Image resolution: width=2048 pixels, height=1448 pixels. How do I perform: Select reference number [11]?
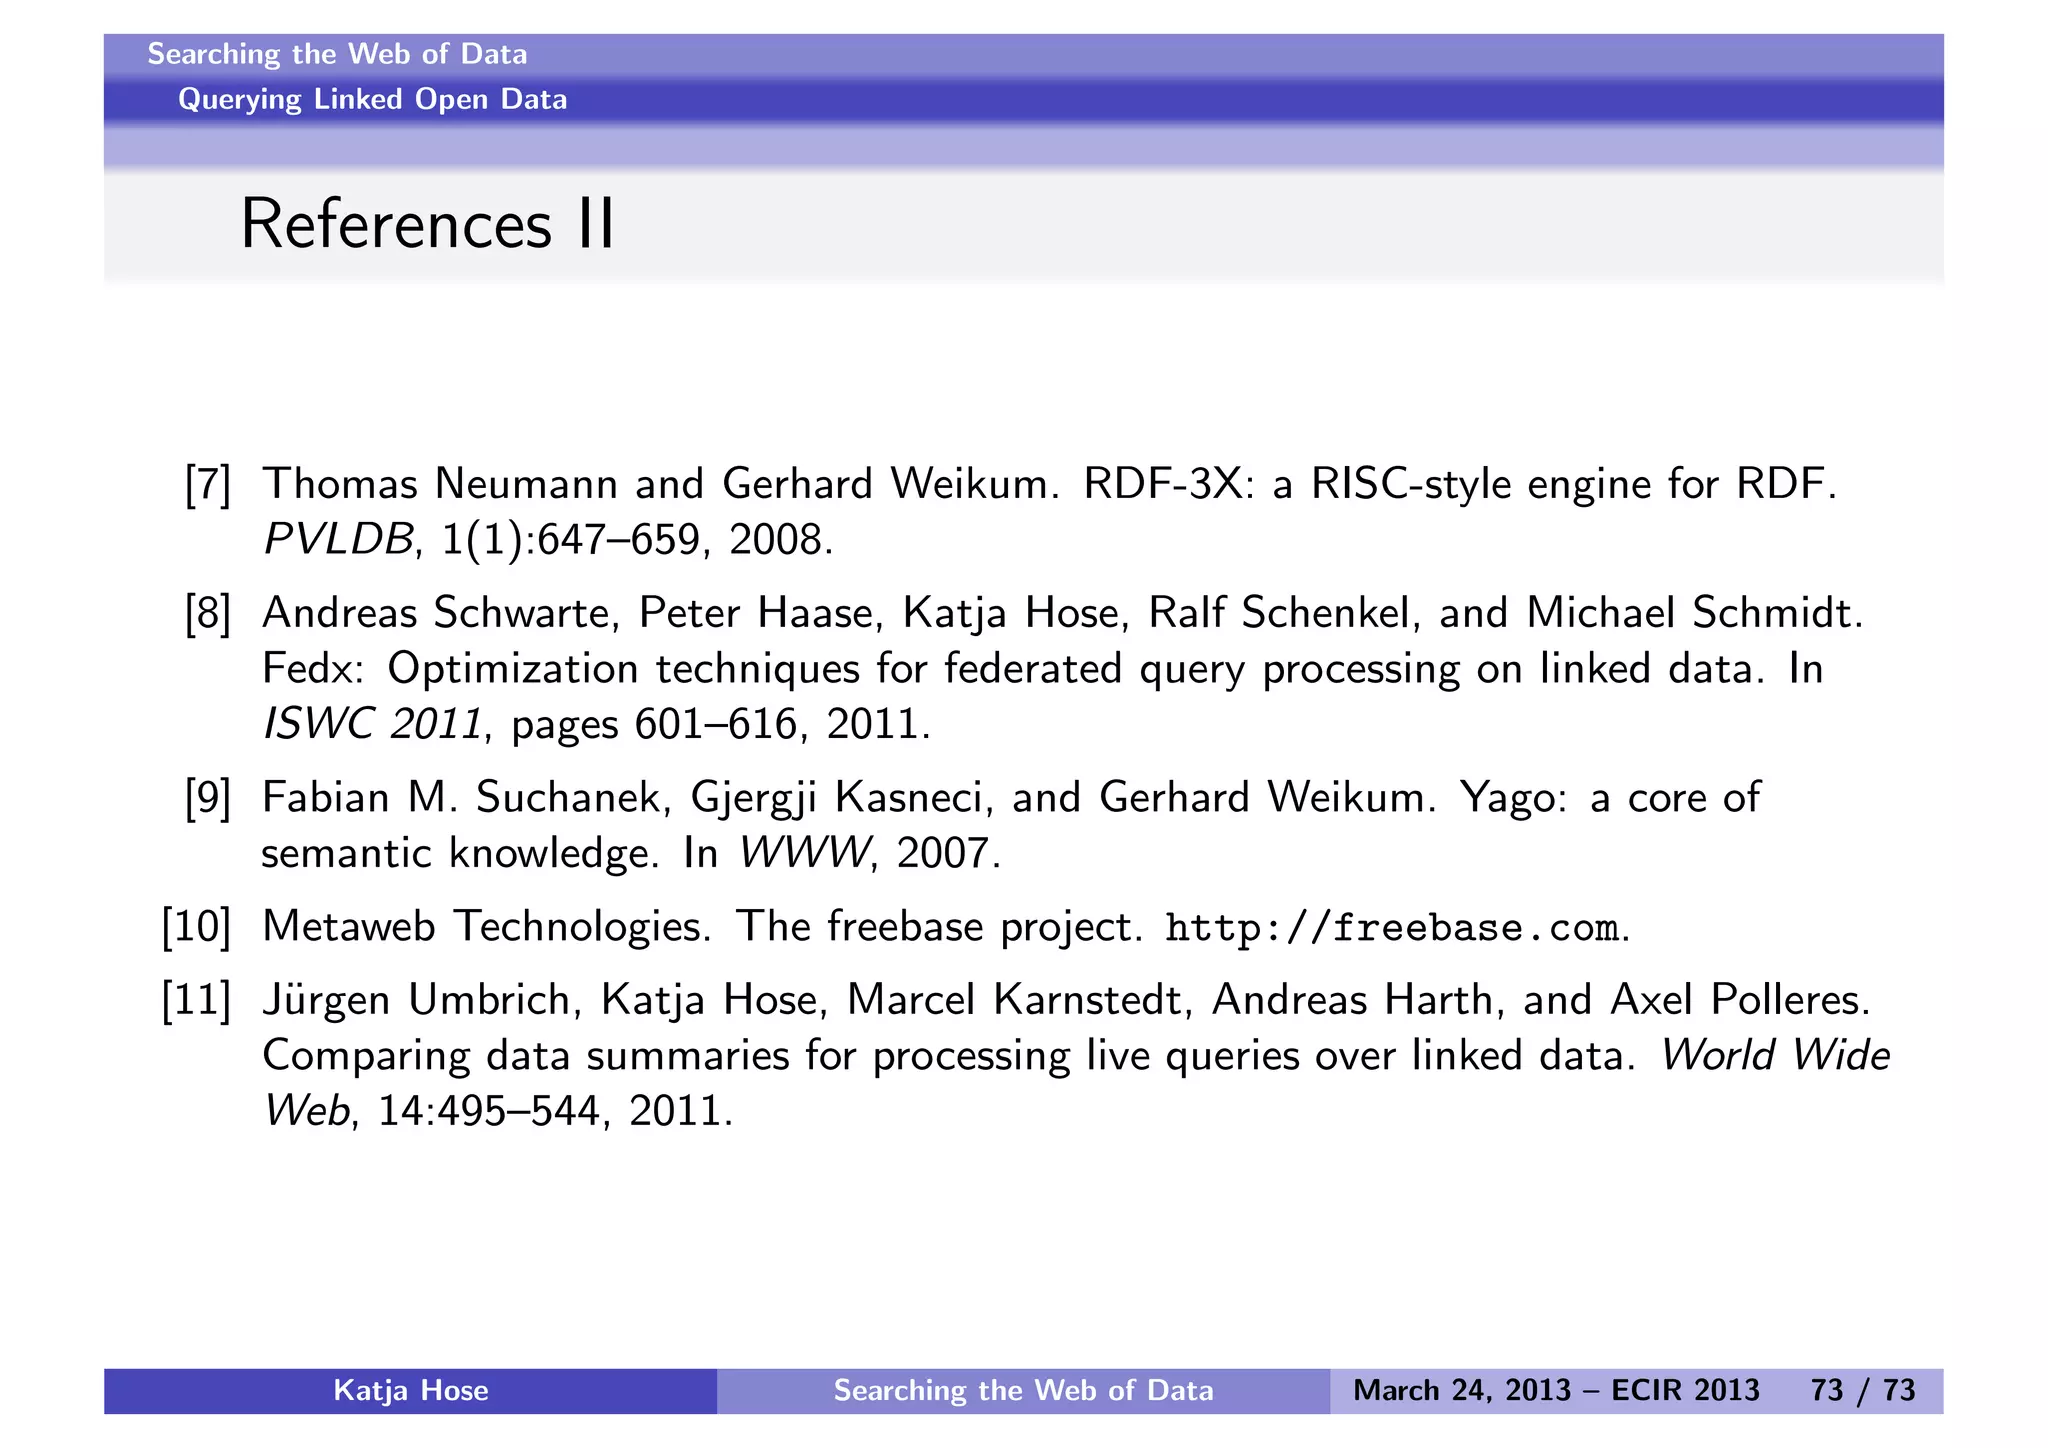[197, 1000]
